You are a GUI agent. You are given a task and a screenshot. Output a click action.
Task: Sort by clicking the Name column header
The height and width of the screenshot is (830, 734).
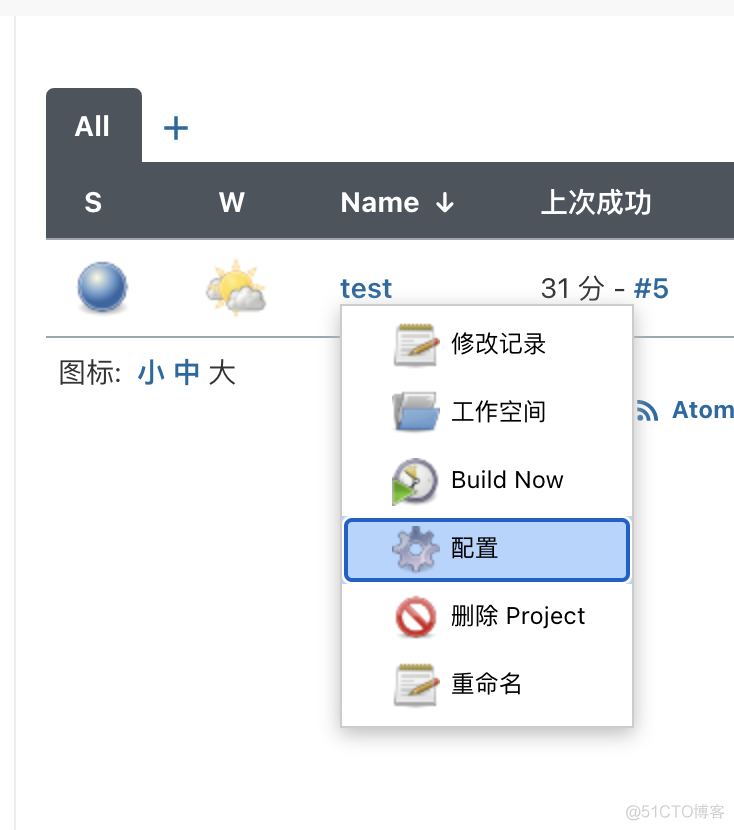380,202
